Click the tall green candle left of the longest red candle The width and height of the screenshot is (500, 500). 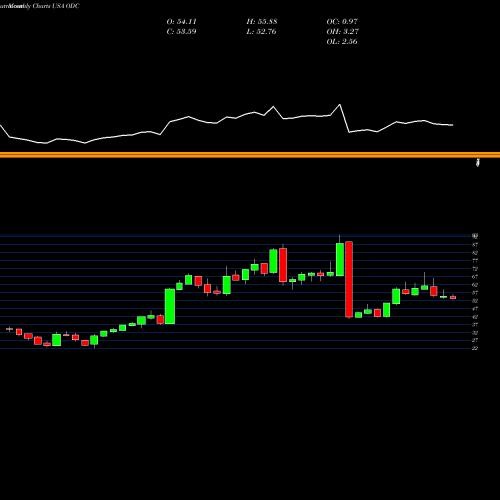340,259
